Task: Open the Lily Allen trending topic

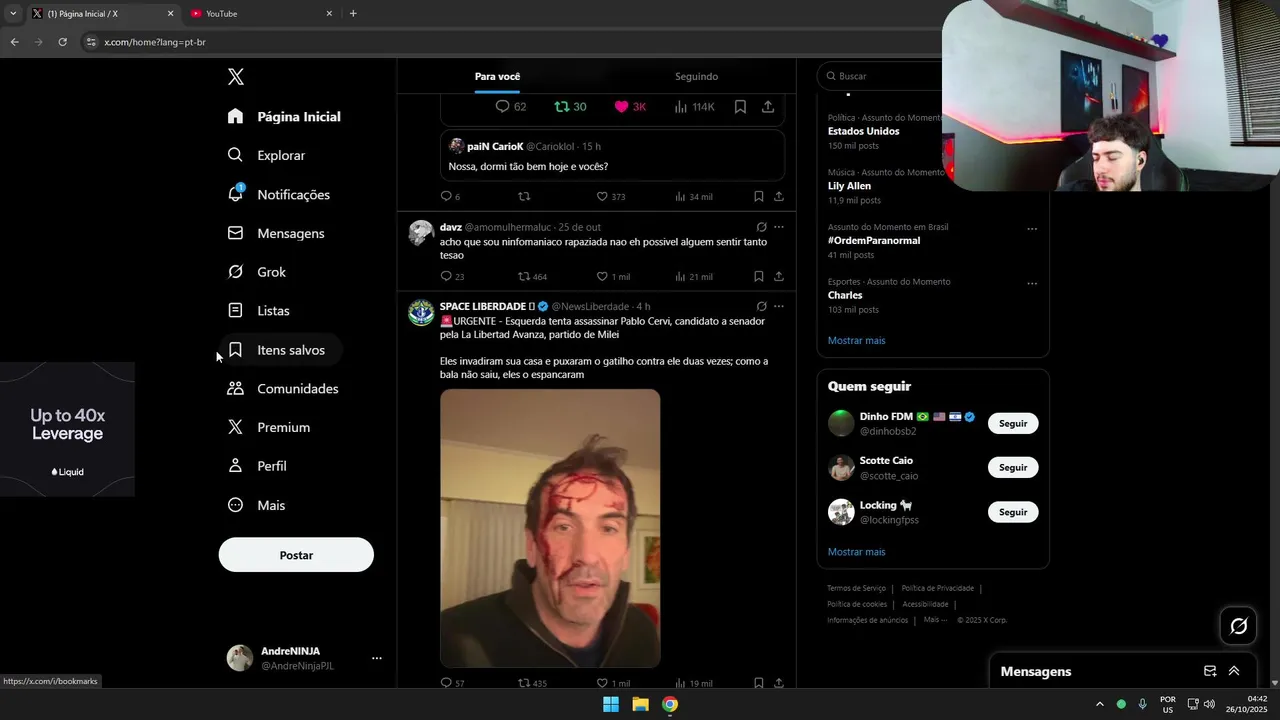Action: 849,186
